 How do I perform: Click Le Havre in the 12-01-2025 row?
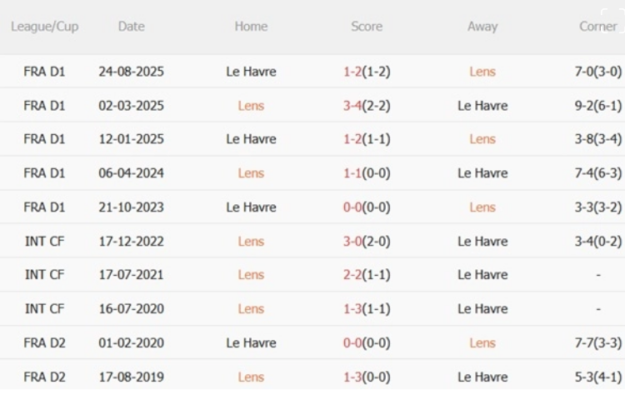pos(251,139)
